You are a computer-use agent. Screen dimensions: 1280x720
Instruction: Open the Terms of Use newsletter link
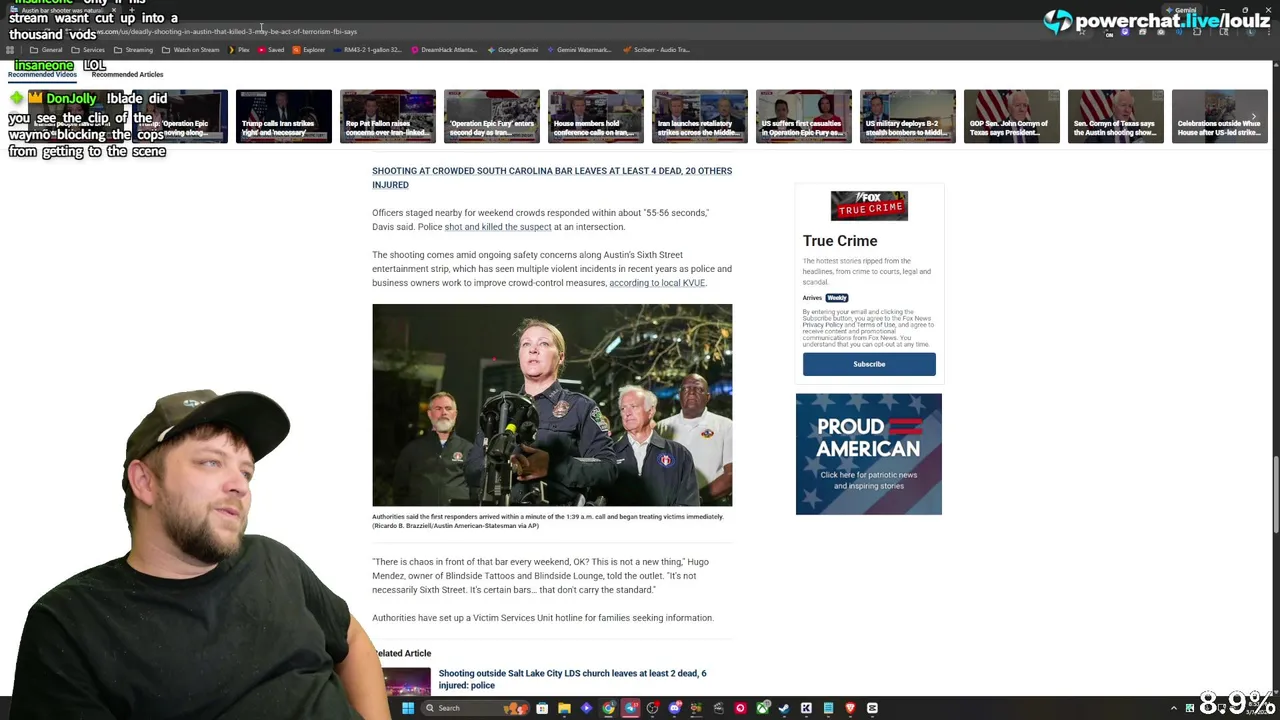(x=876, y=325)
